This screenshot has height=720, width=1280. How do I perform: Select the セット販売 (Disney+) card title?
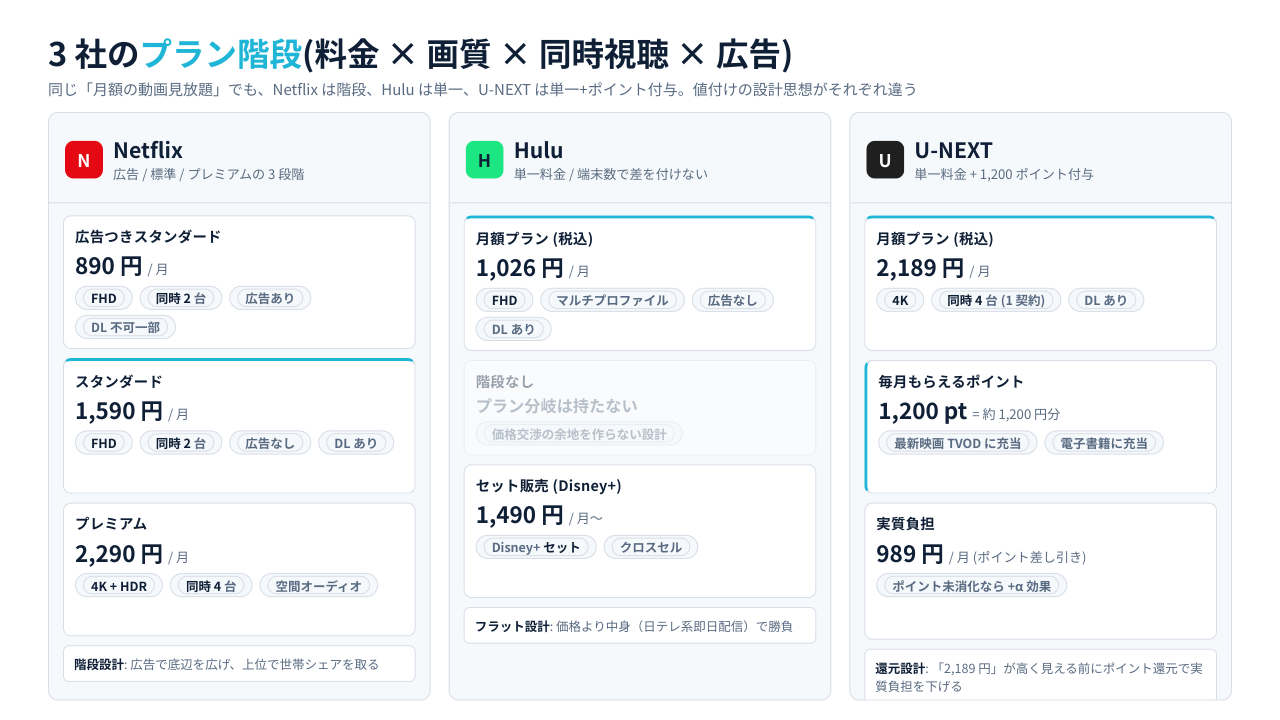click(549, 485)
